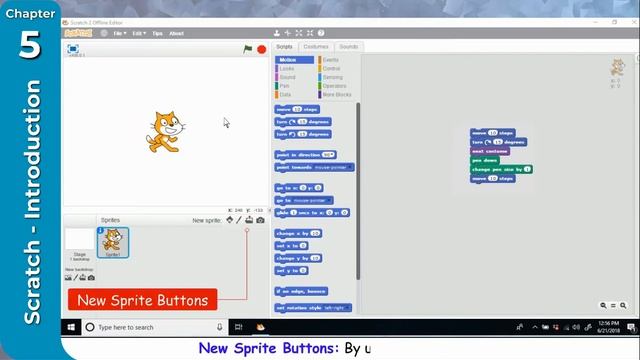Select the More Blocks category
The image size is (640, 360).
(x=337, y=94)
